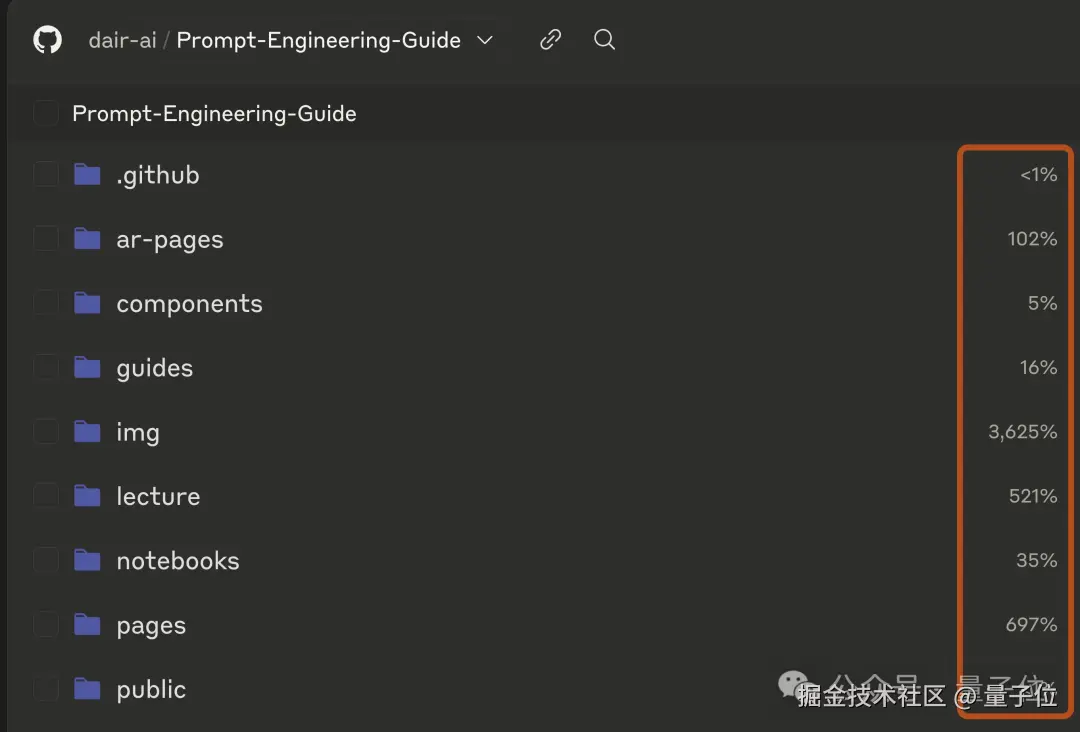Screen dimensions: 1080x732
Task: Click the img folder icon
Action: click(88, 432)
